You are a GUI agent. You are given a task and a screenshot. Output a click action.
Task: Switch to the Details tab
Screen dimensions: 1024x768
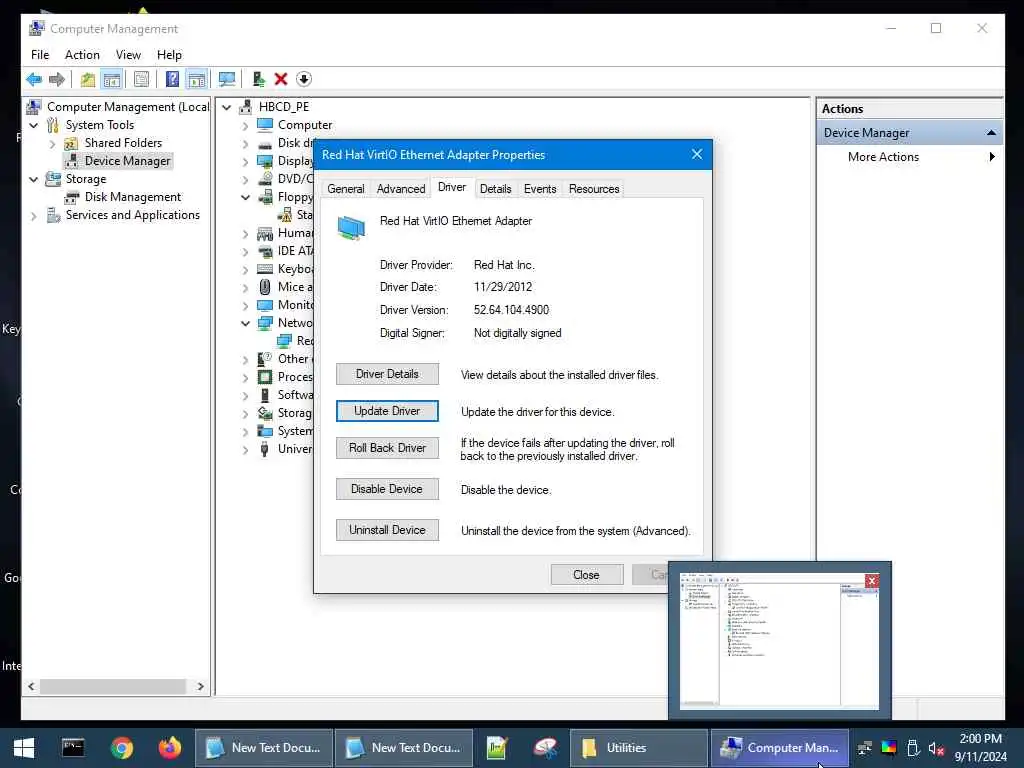pos(495,189)
